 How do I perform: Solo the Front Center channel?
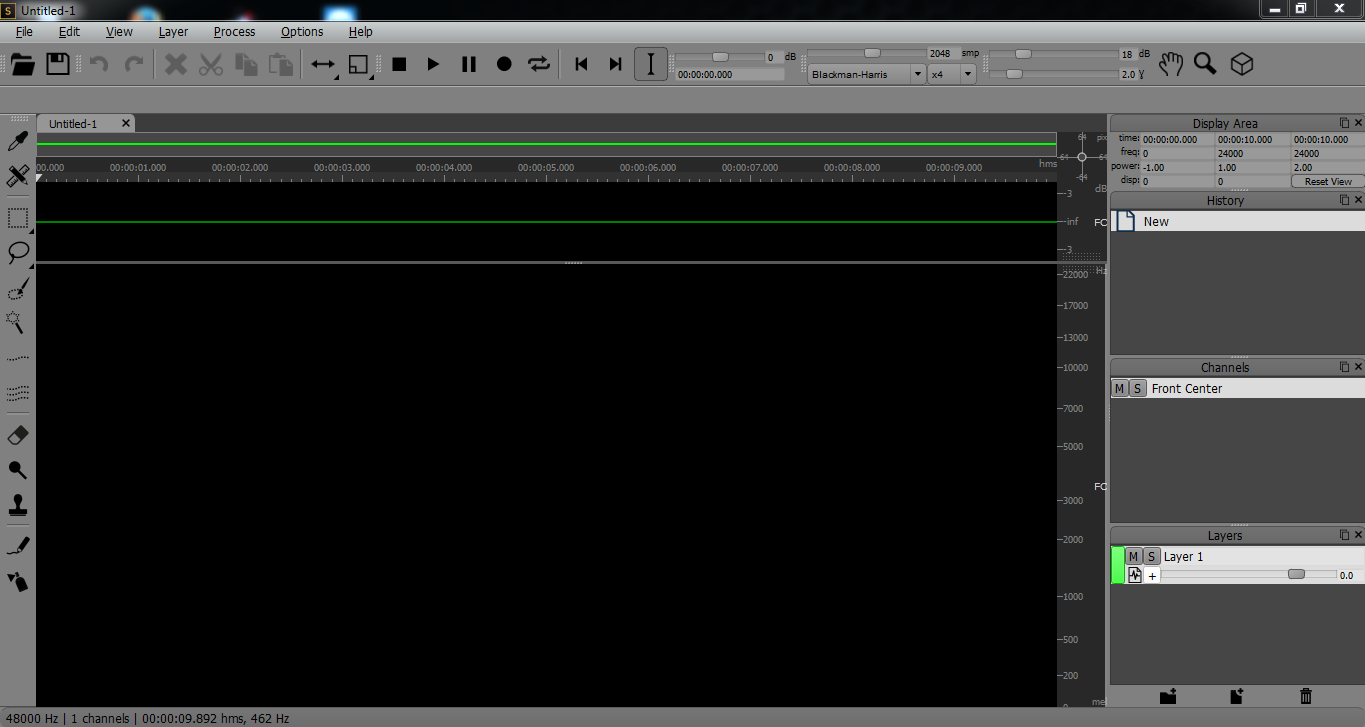pyautogui.click(x=1137, y=388)
